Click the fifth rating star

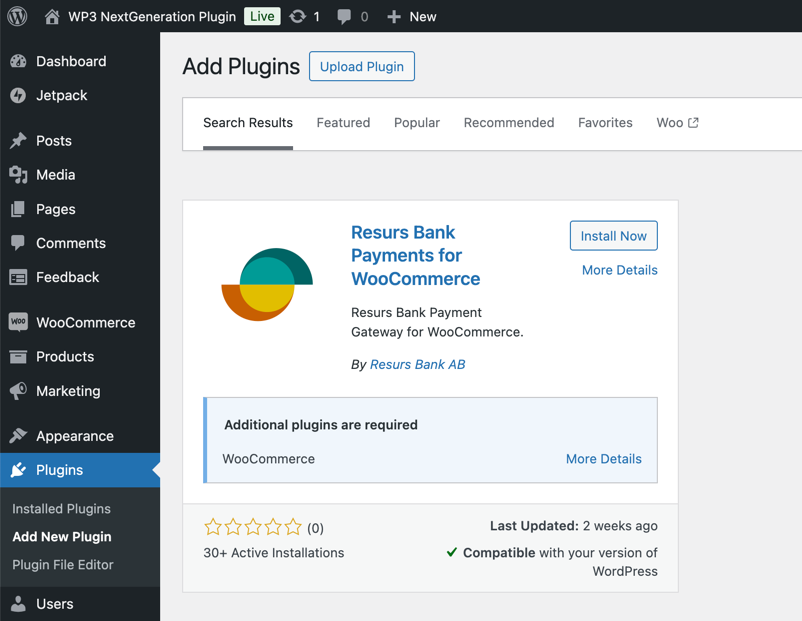click(x=293, y=527)
